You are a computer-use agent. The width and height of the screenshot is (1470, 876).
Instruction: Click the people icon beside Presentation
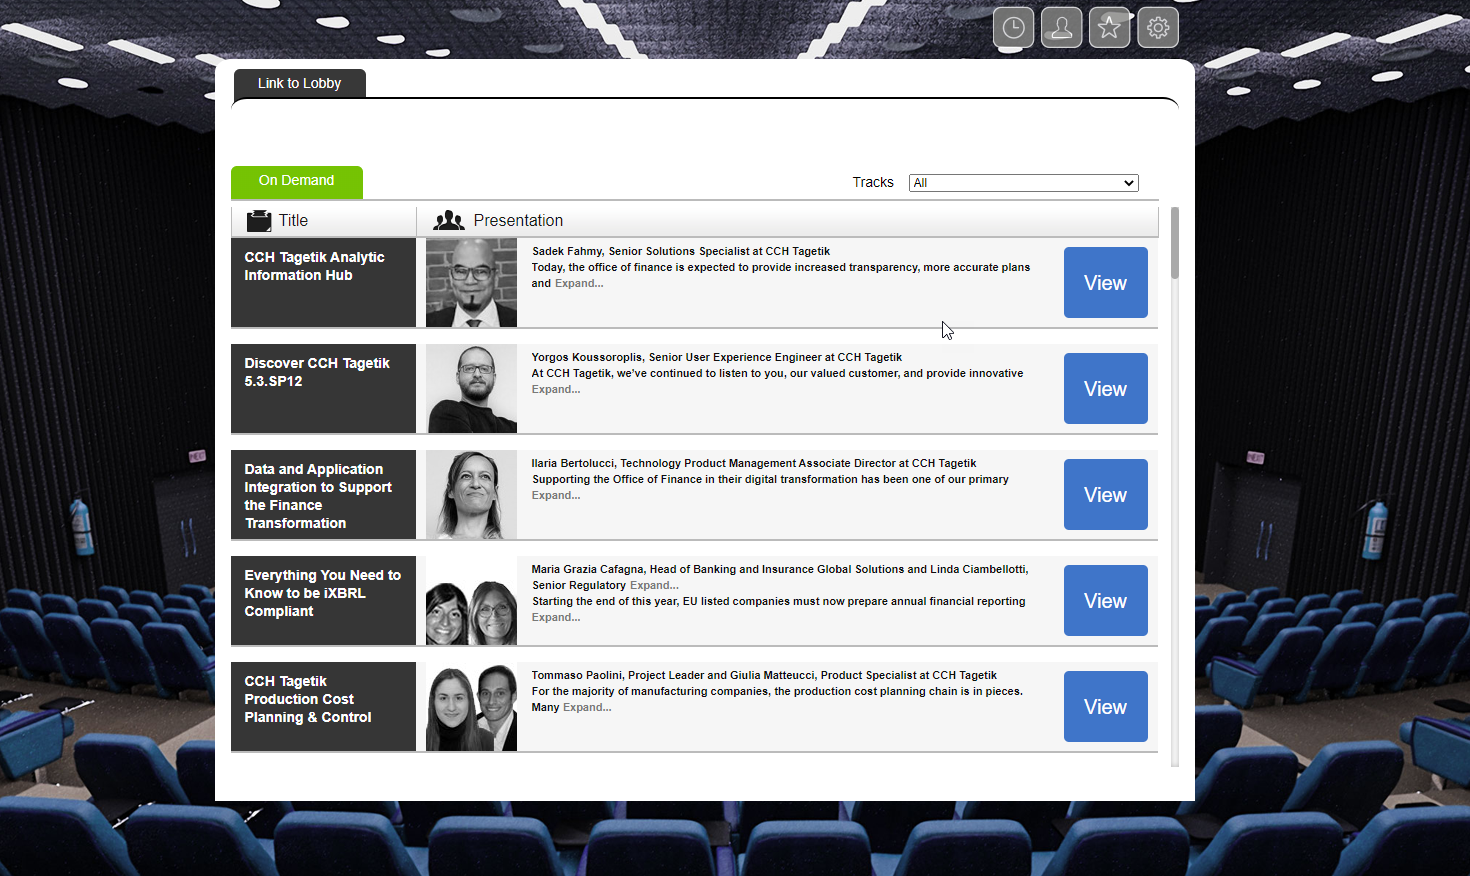tap(448, 221)
